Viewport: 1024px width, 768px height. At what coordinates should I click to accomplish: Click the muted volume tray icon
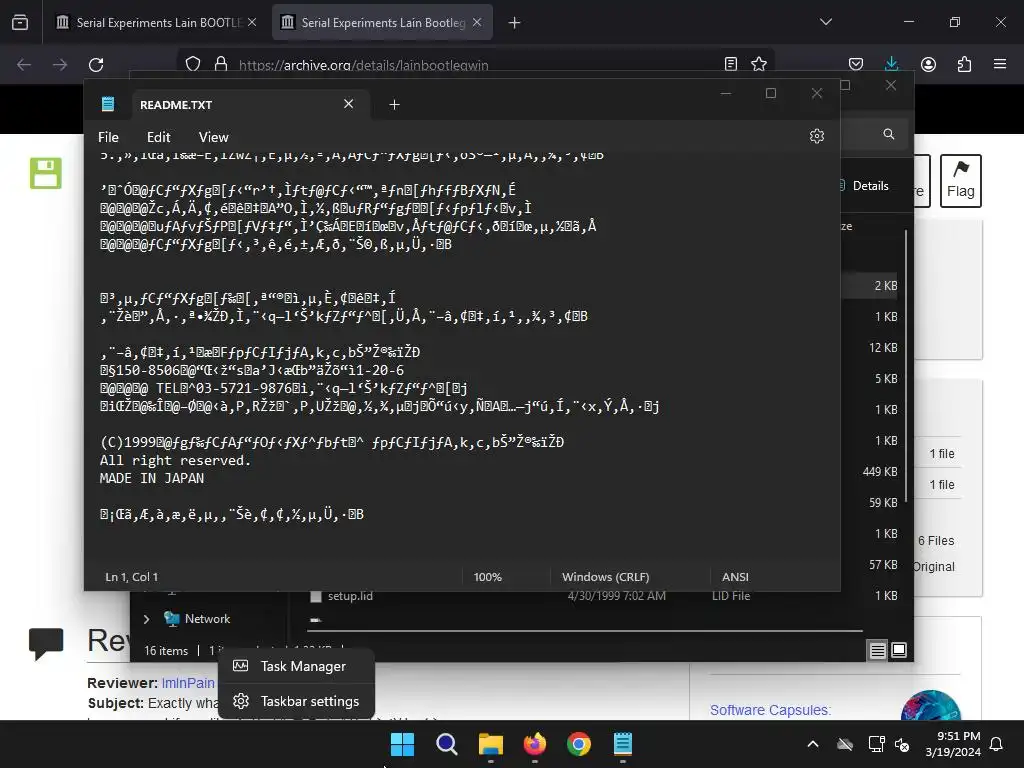902,744
